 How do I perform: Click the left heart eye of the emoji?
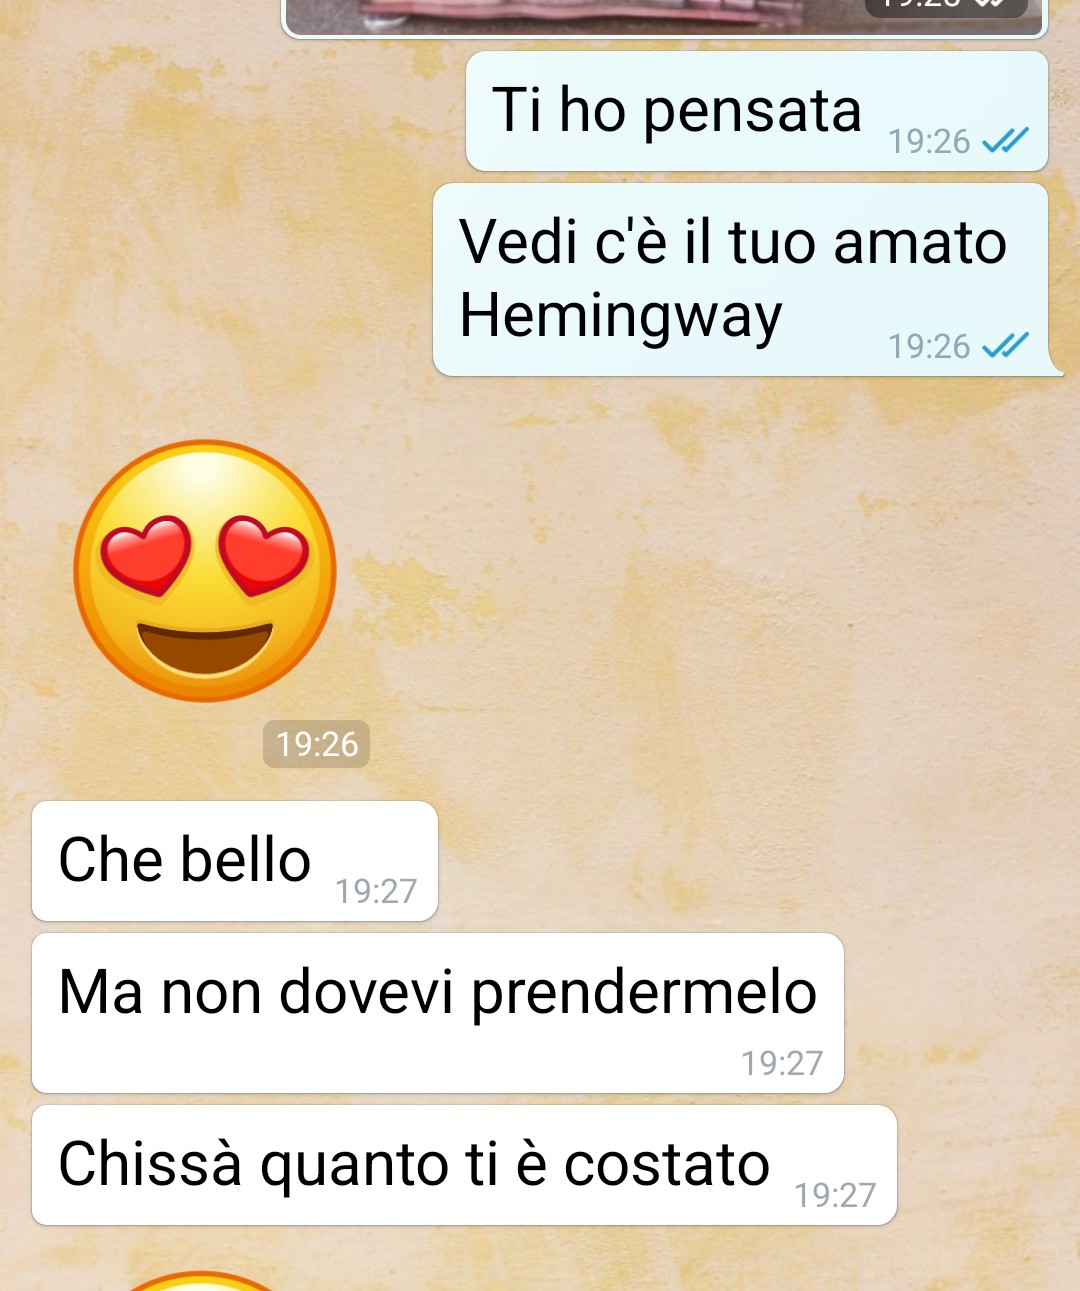point(146,555)
